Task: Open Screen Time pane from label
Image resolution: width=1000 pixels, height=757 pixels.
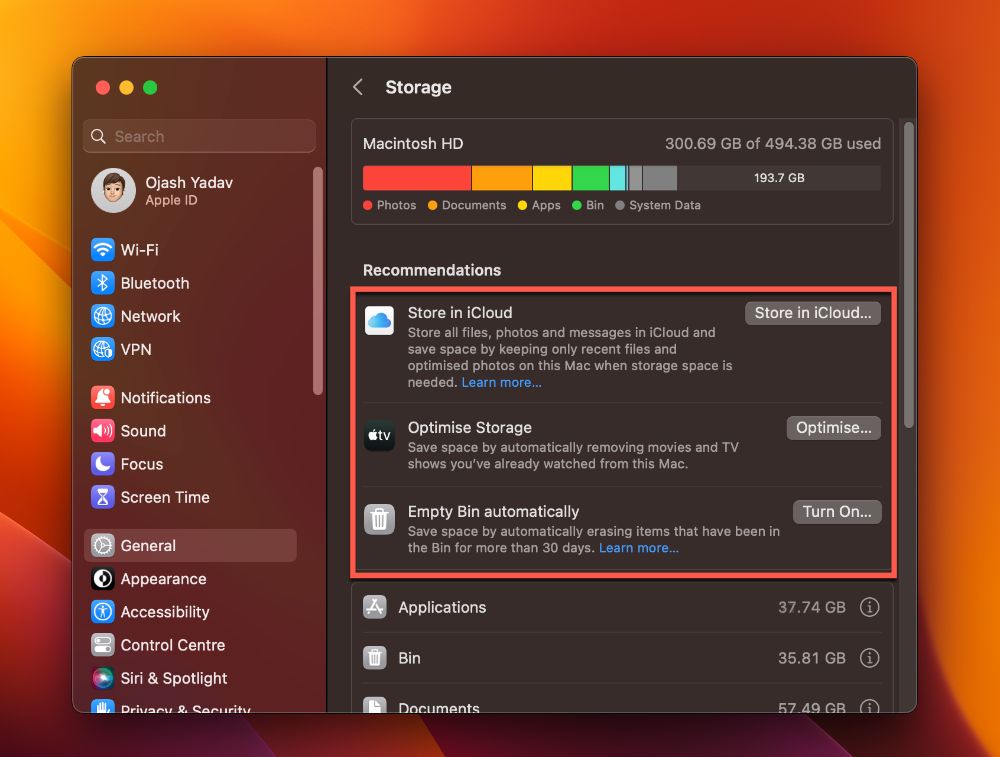Action: click(165, 497)
